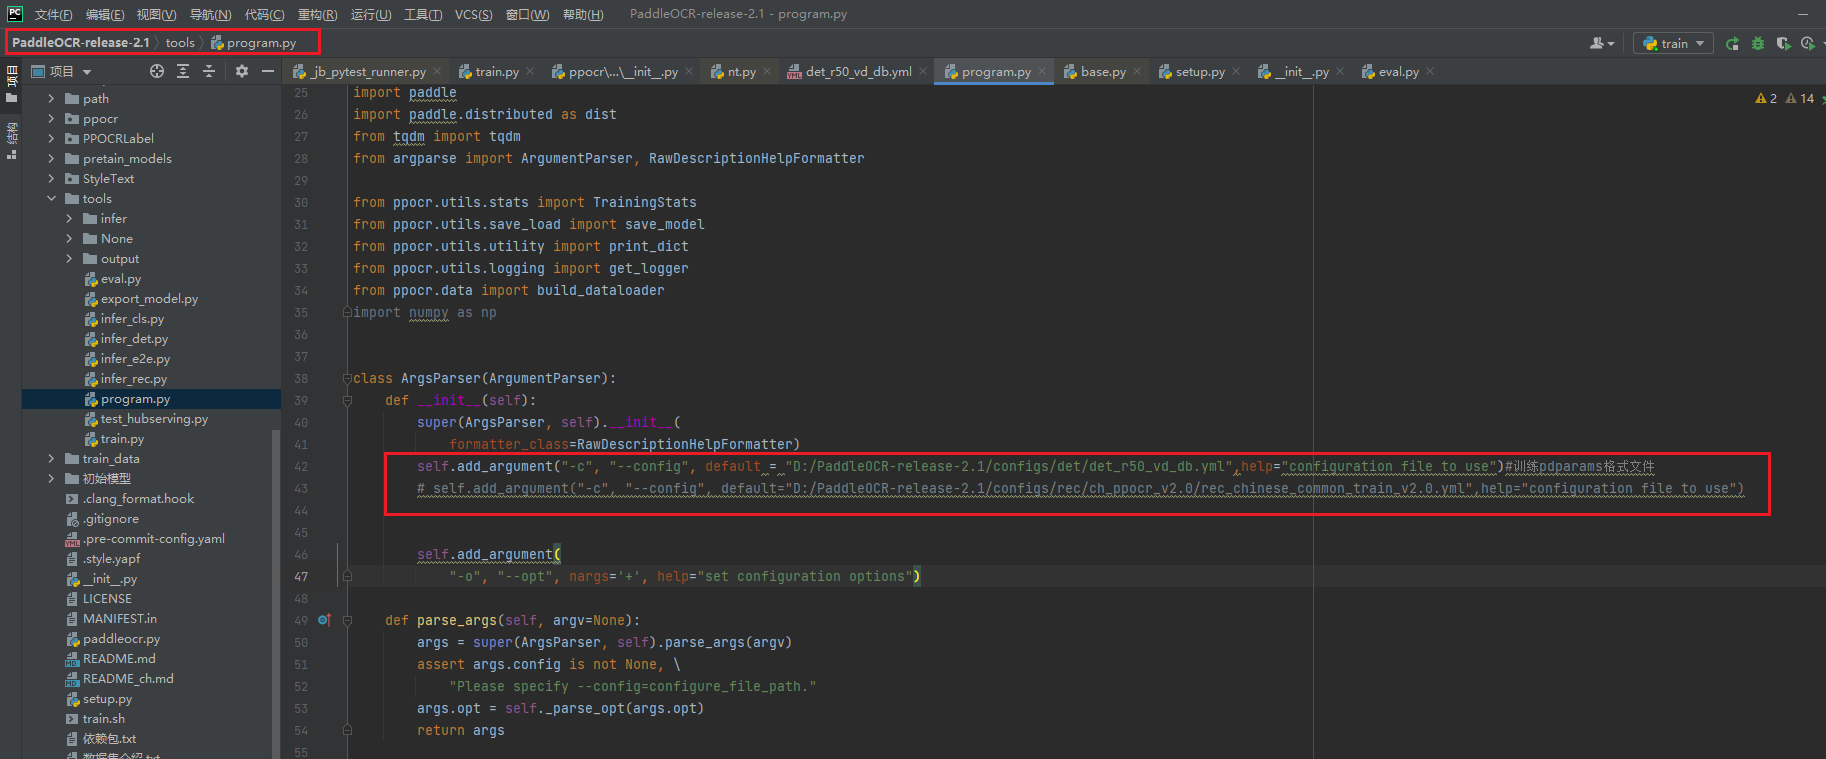The height and width of the screenshot is (759, 1826).
Task: Start debugging with the green bug icon
Action: click(1757, 43)
